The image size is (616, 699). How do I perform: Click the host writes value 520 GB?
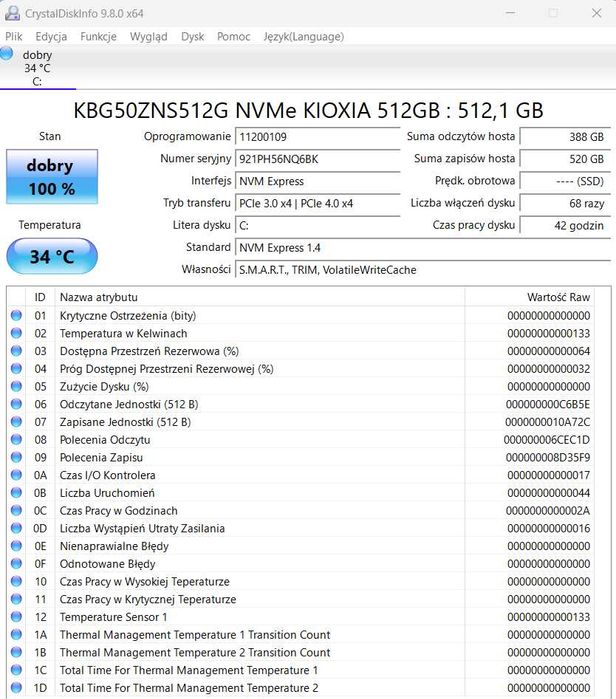click(565, 159)
